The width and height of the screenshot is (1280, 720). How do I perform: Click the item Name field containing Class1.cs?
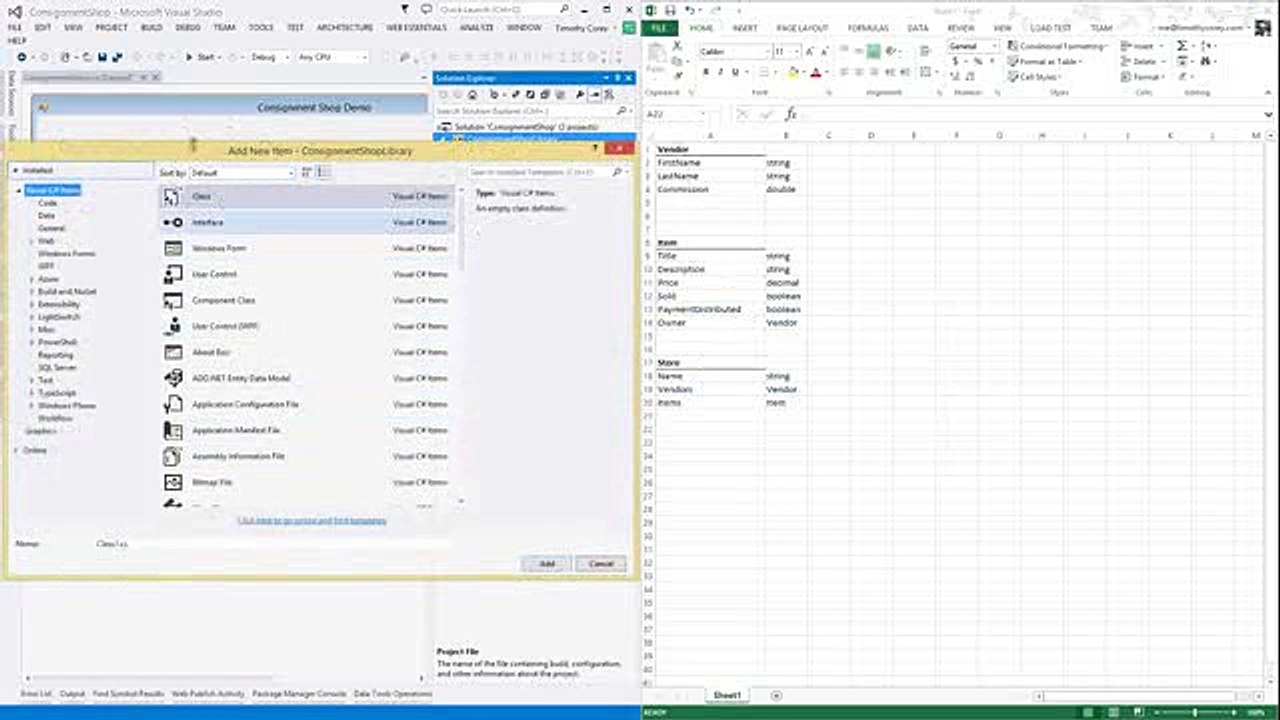tap(270, 544)
